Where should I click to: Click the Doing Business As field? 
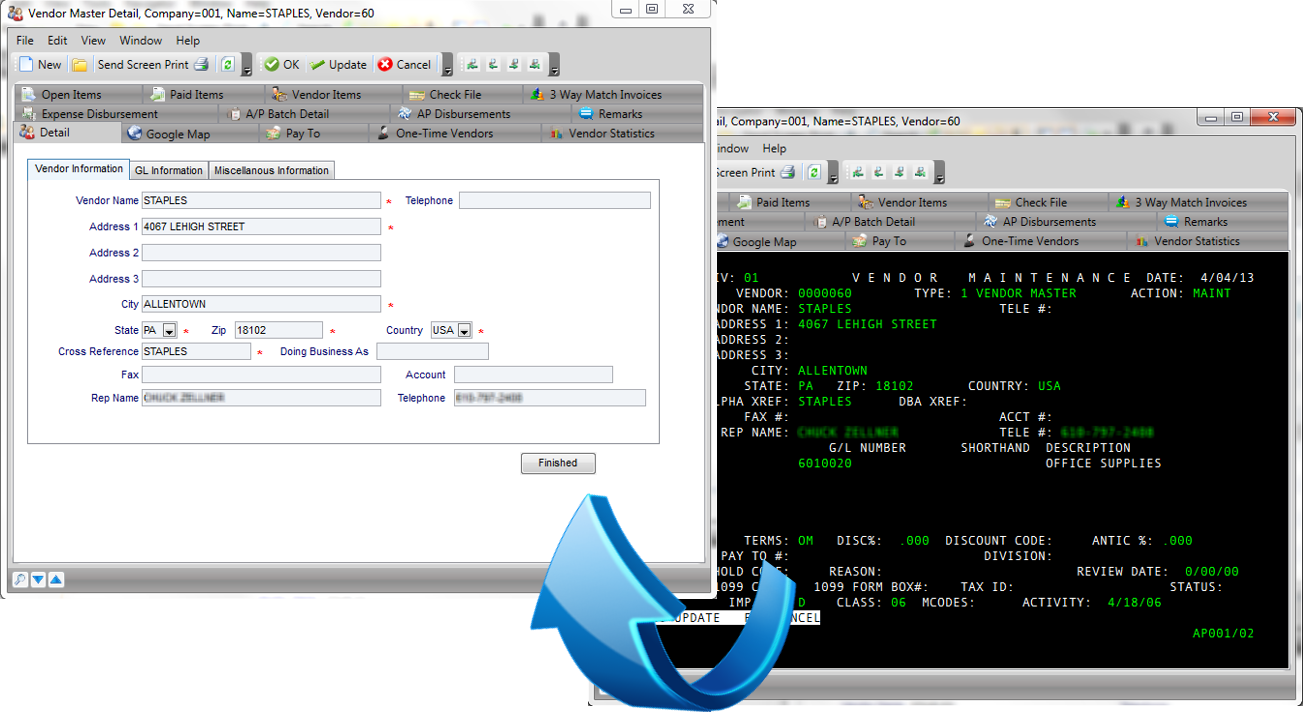433,352
